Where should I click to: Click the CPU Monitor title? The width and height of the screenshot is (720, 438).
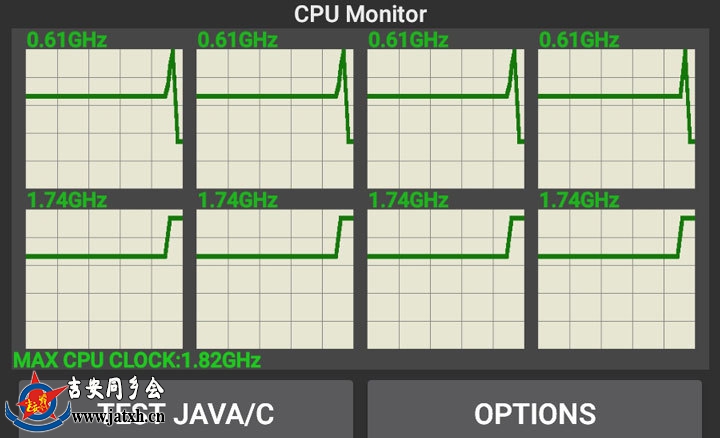pyautogui.click(x=360, y=14)
